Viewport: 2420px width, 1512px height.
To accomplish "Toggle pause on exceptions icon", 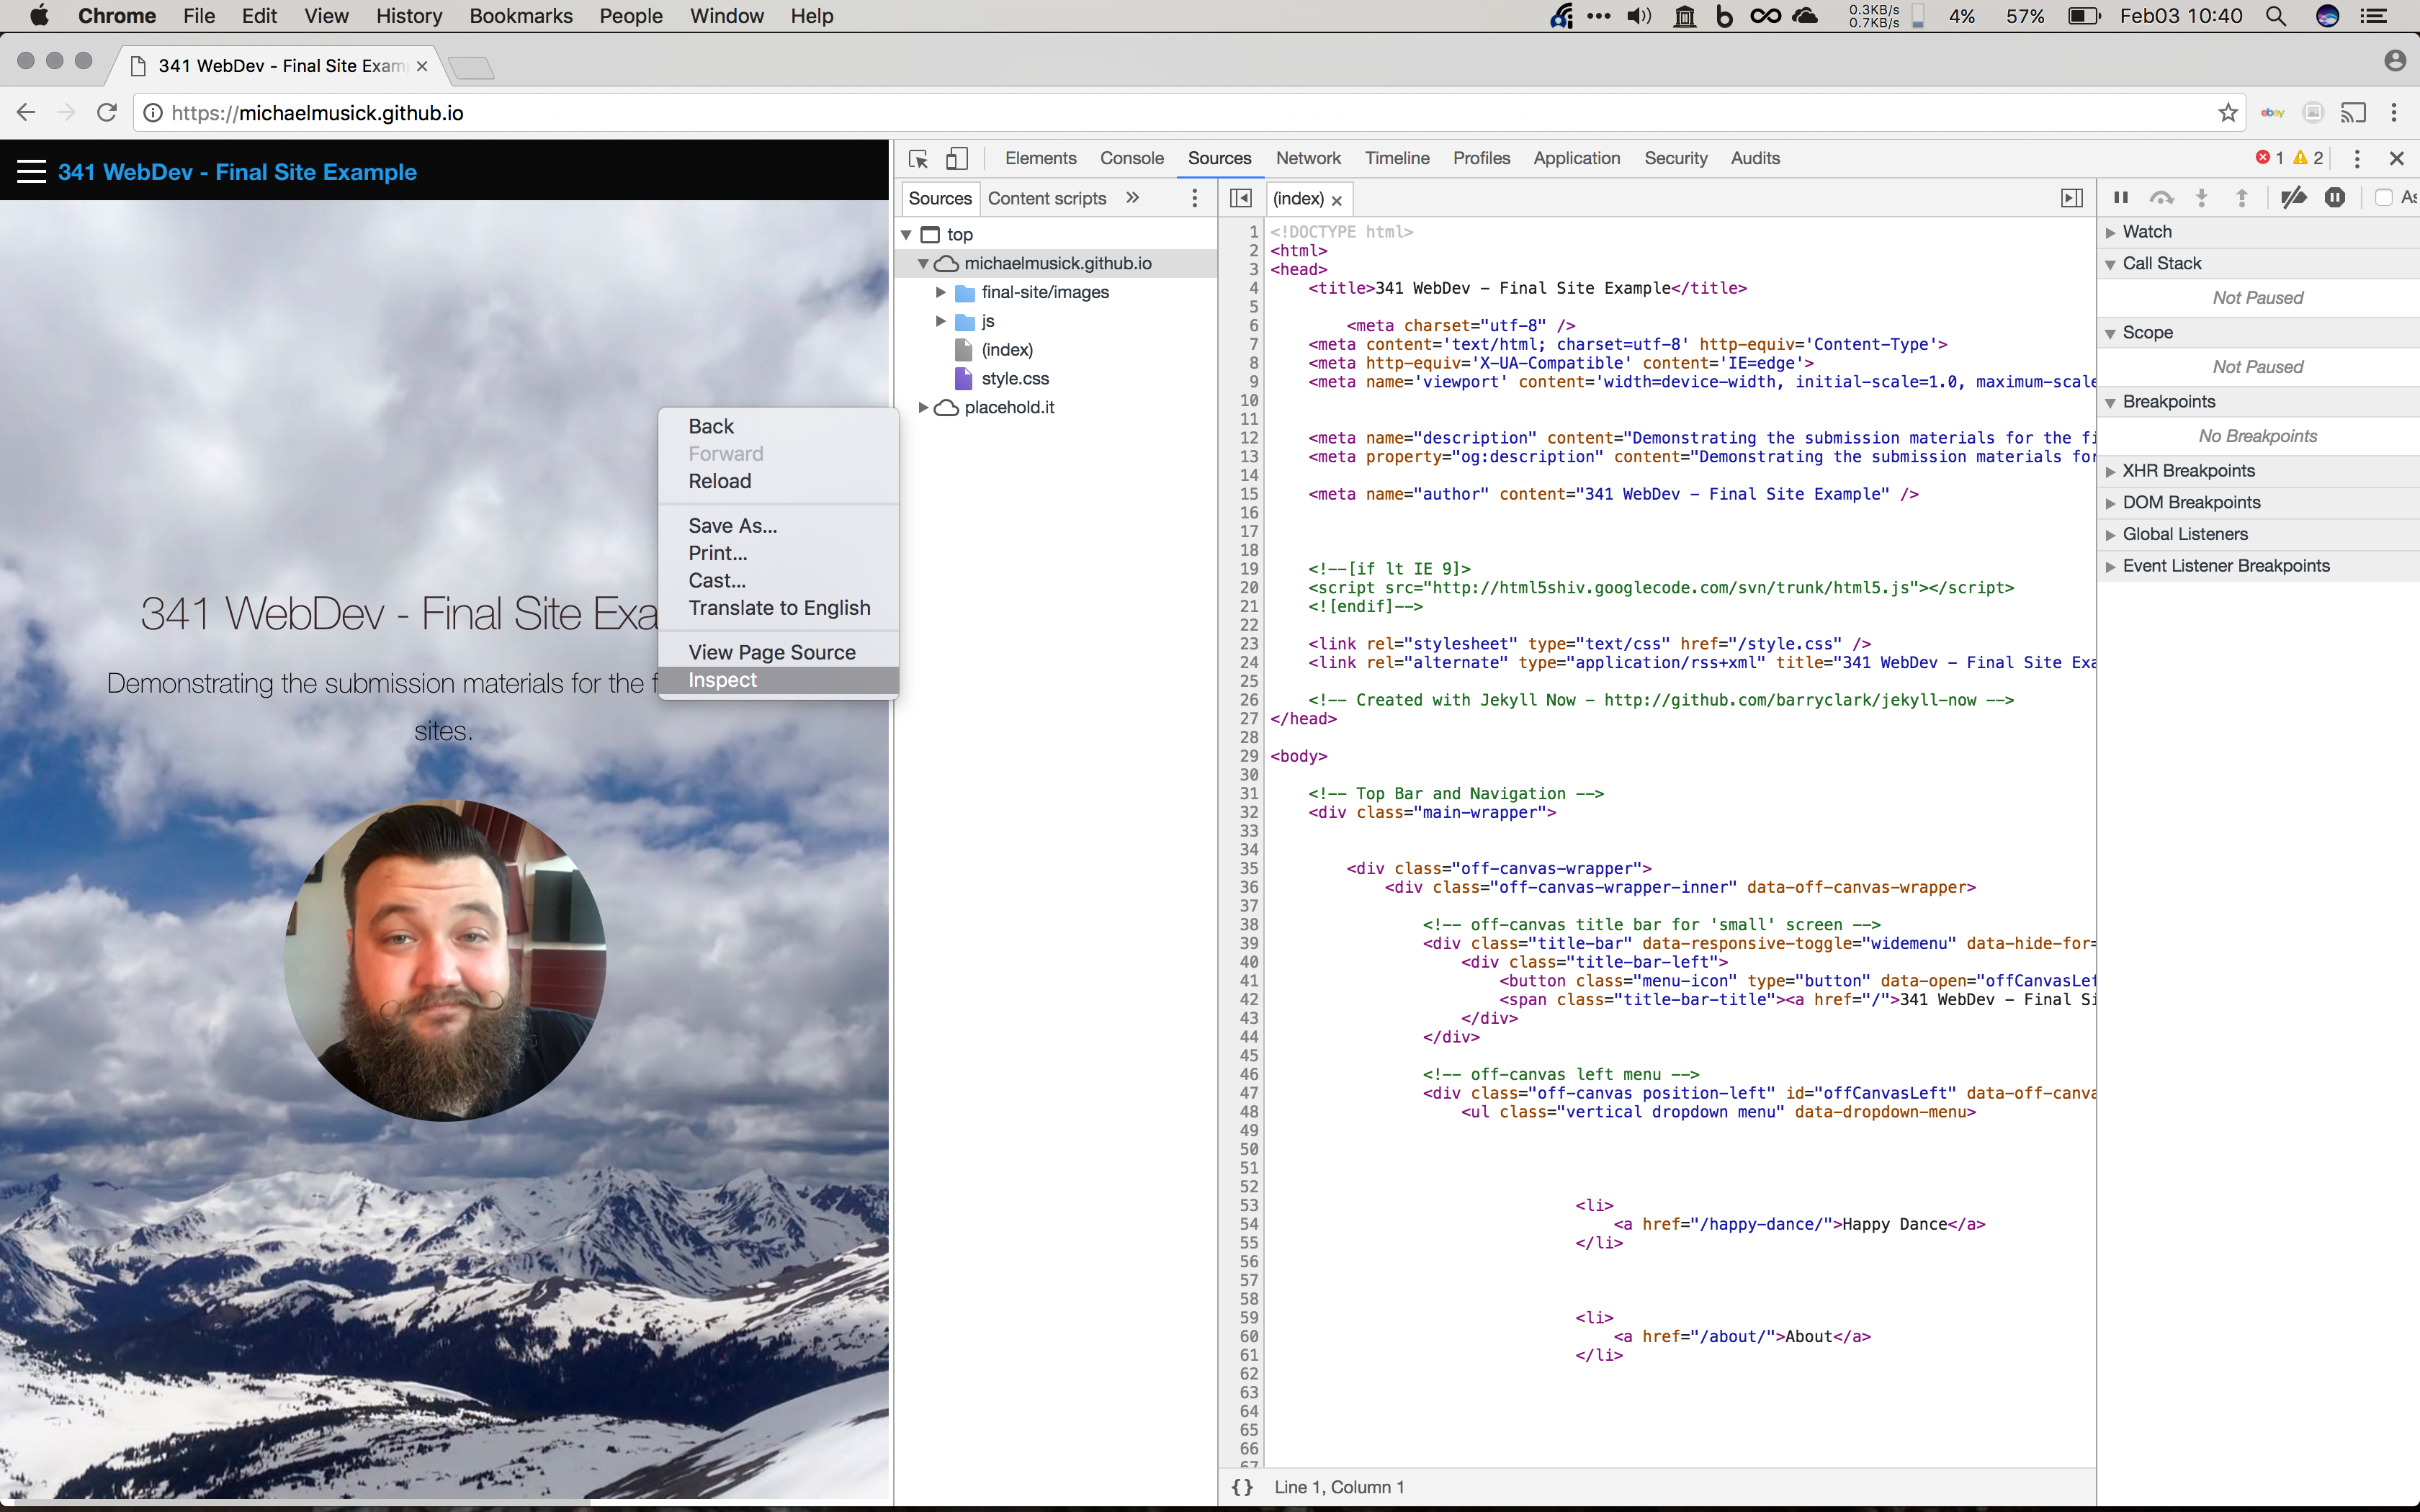I will click(2334, 198).
